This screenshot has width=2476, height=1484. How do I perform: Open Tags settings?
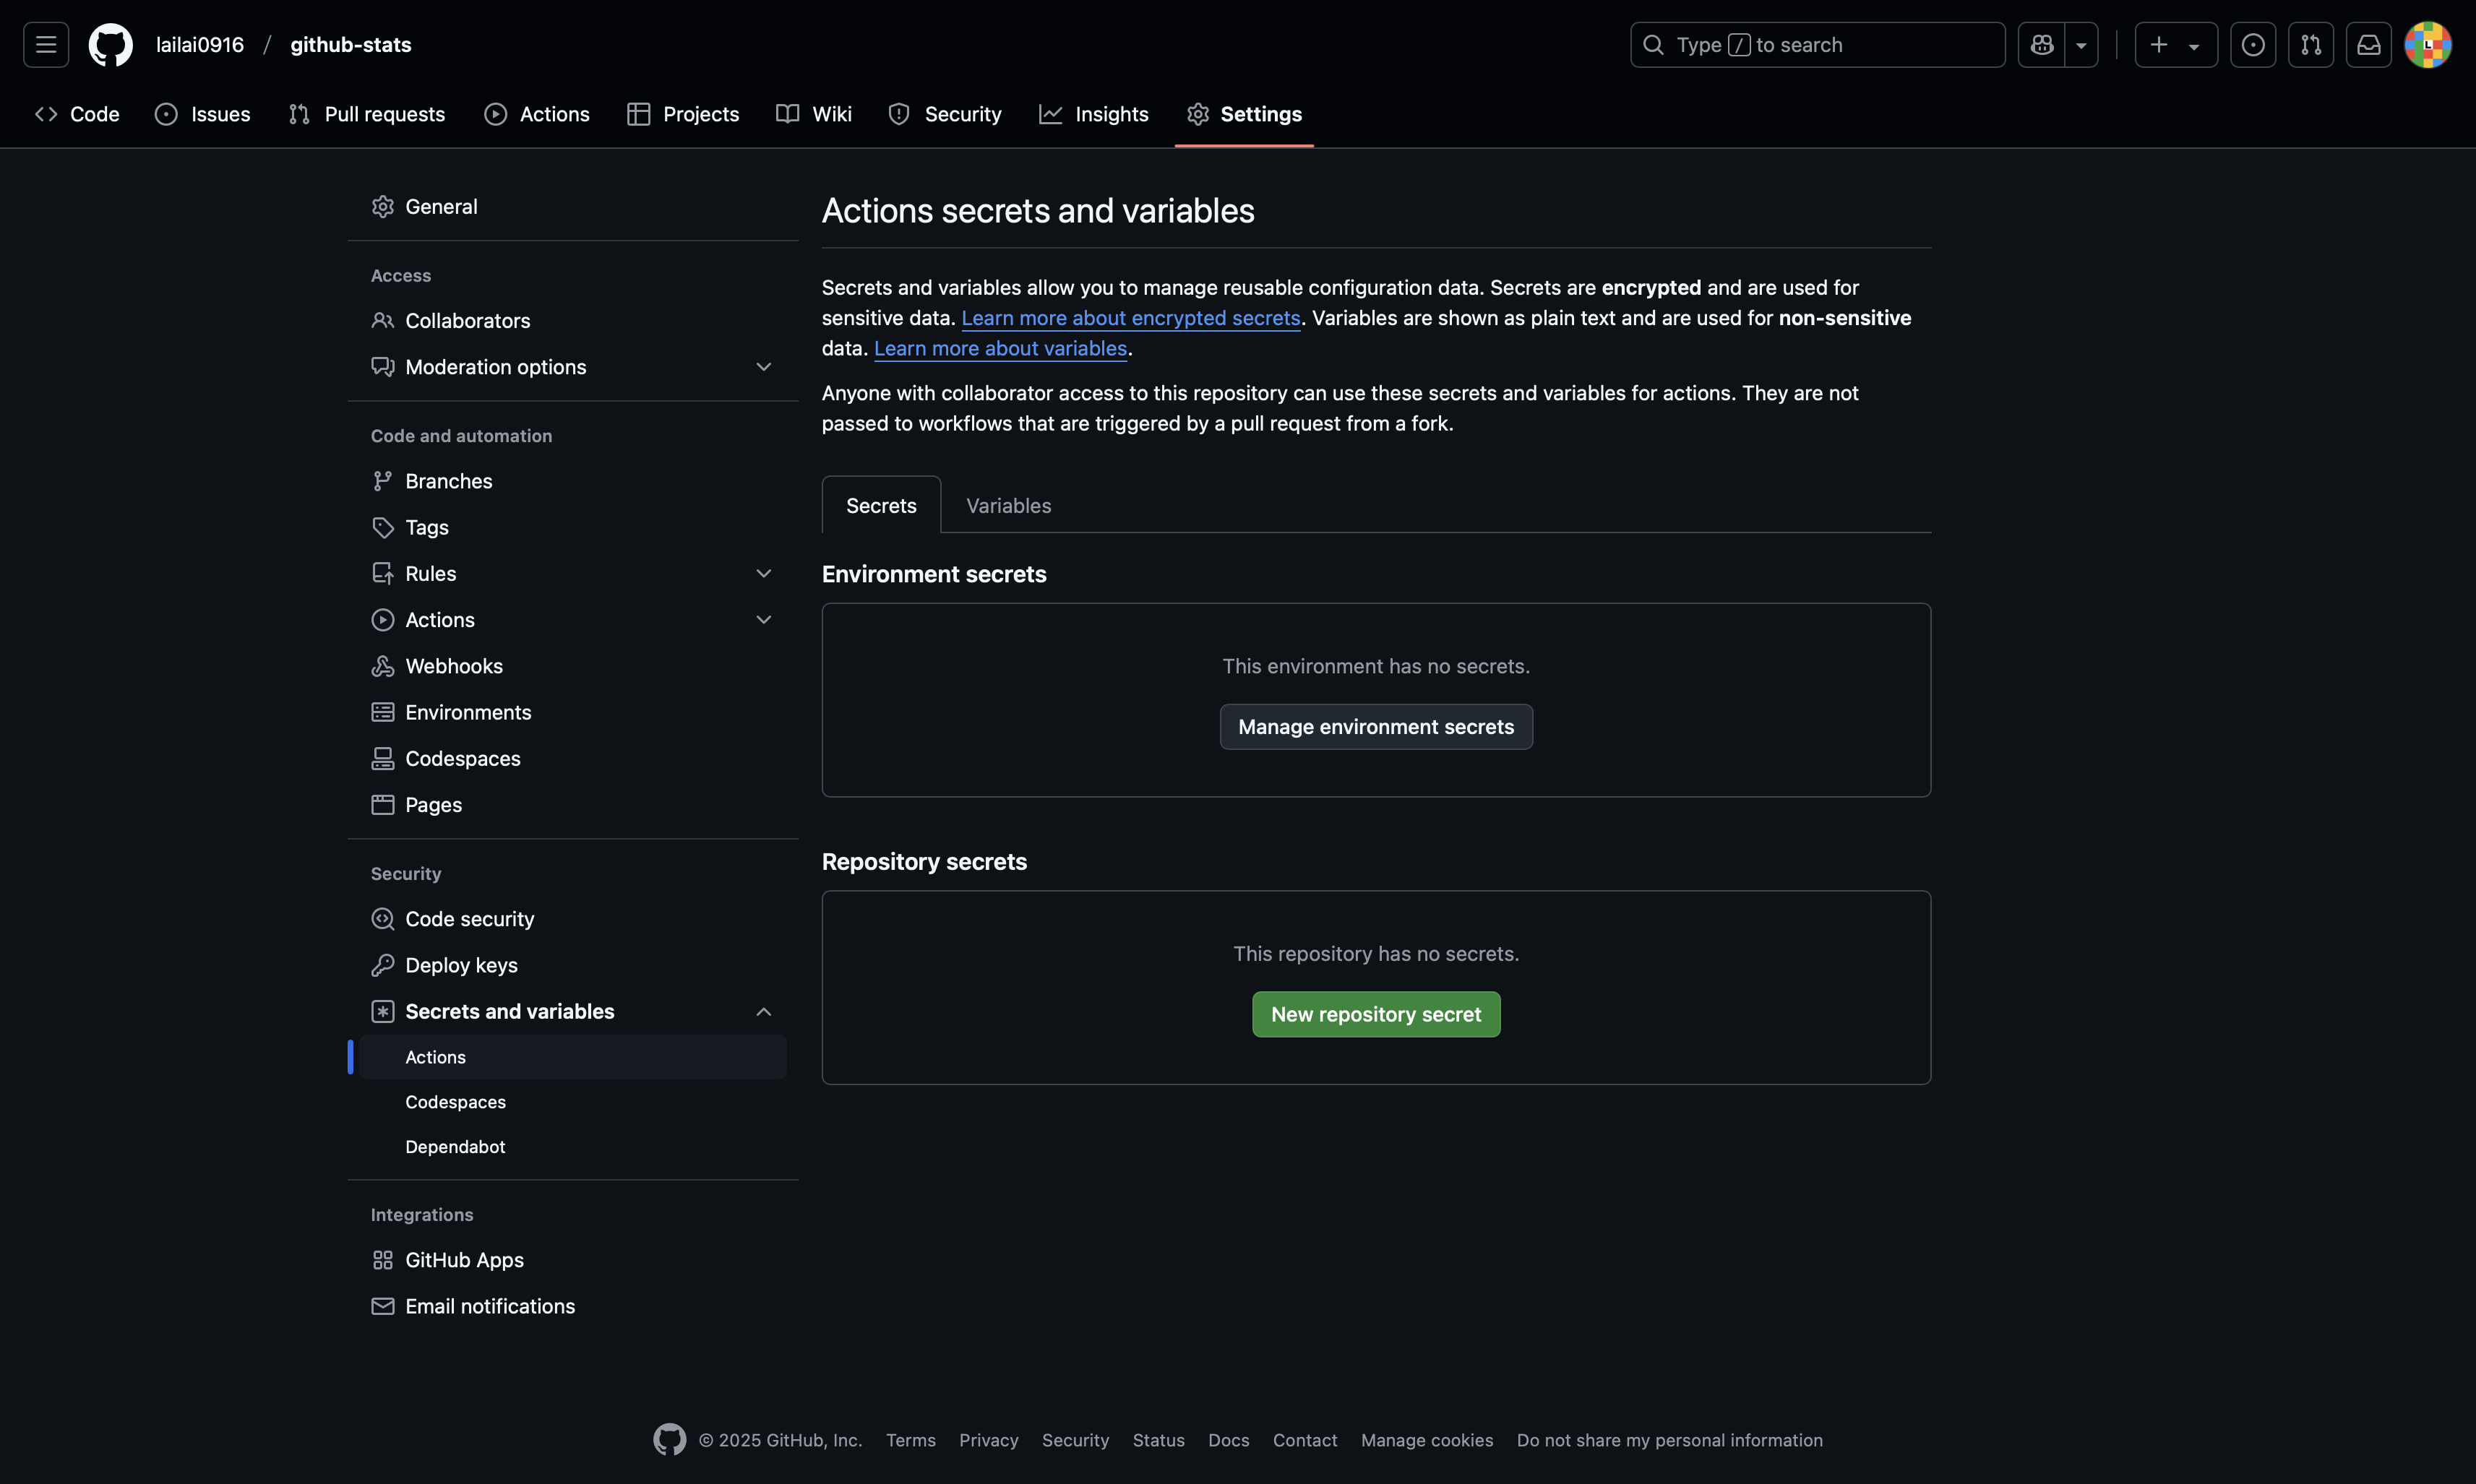pos(573,527)
